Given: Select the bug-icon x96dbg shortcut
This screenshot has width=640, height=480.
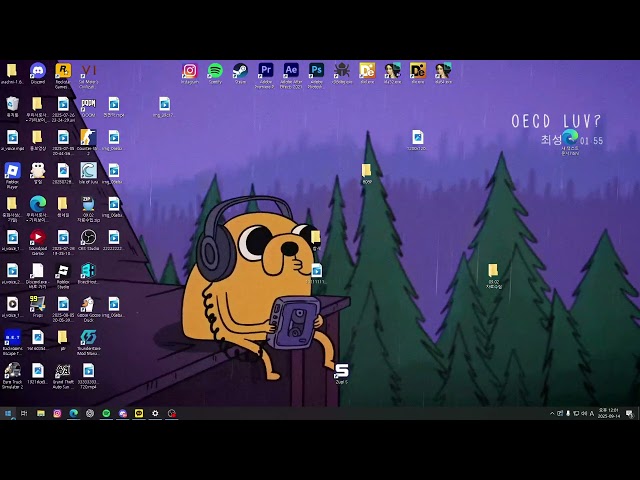Looking at the screenshot, I should (342, 71).
